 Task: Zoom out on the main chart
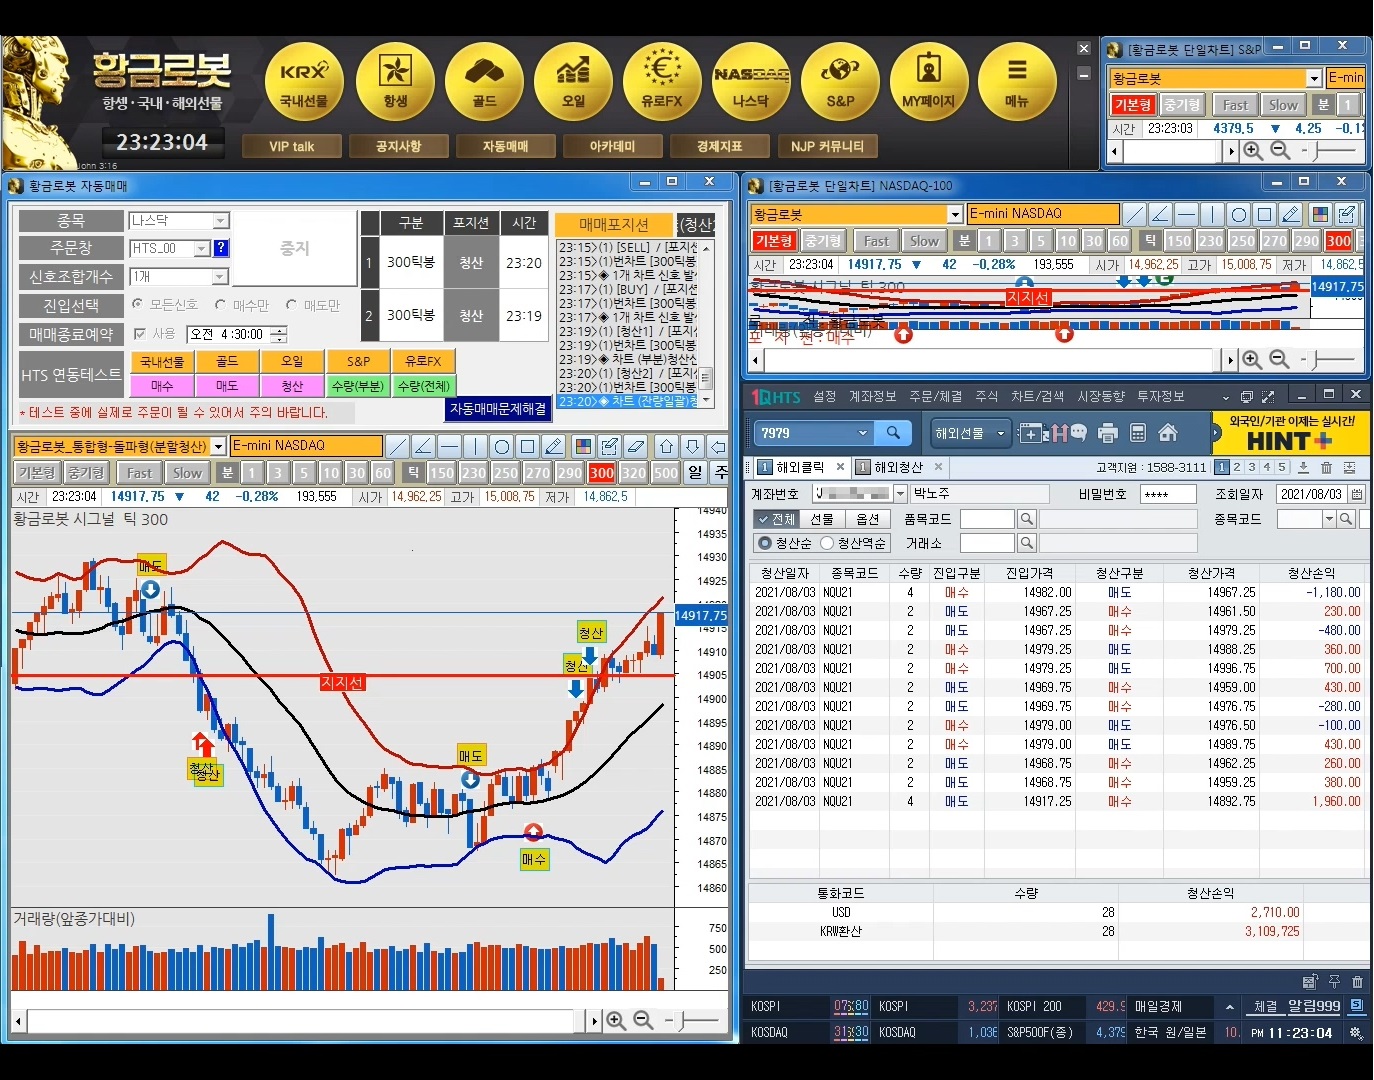click(x=643, y=1020)
